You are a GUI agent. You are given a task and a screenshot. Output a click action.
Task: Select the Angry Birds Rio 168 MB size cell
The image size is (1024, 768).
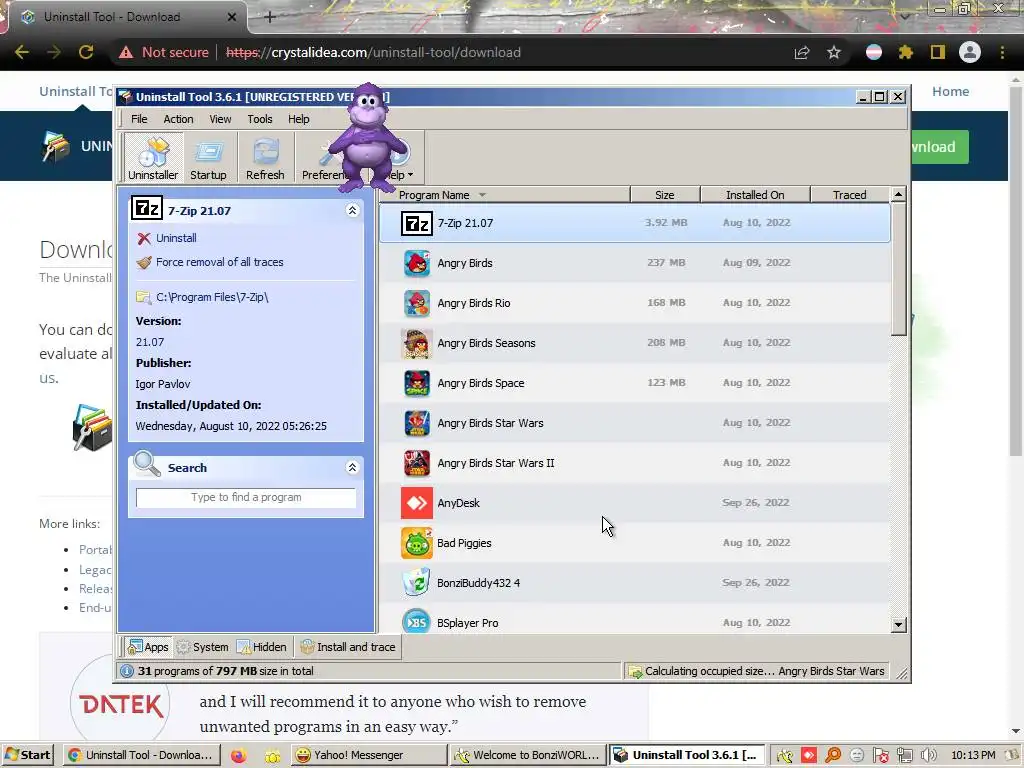point(666,303)
